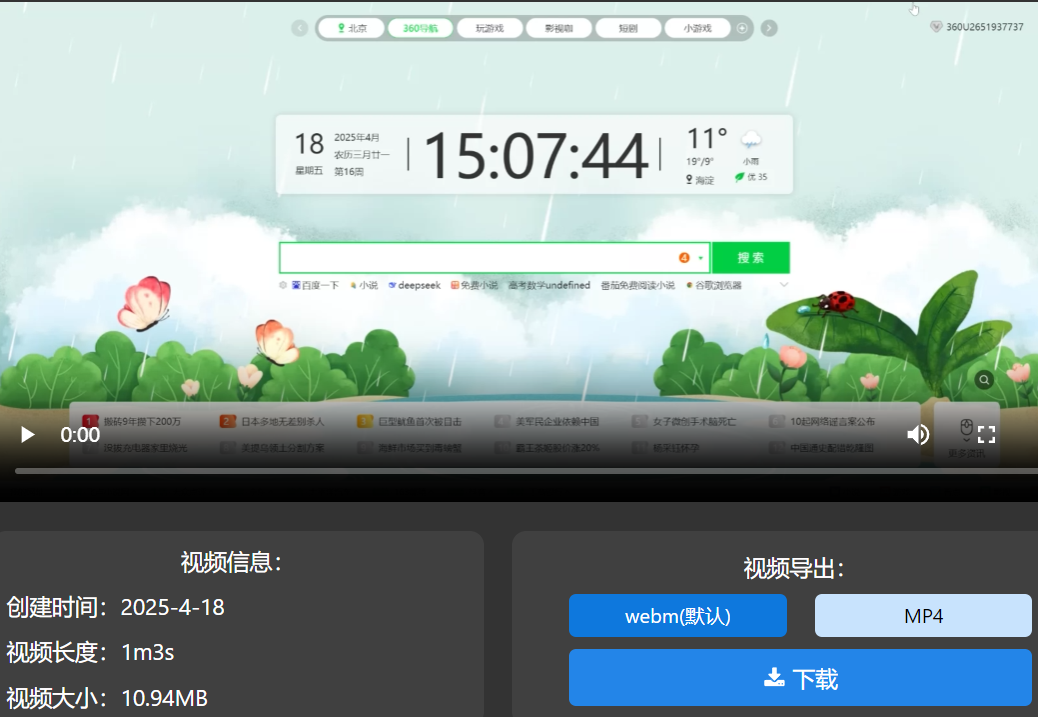Image resolution: width=1038 pixels, height=717 pixels.
Task: Click the magnifier icon above fullscreen button
Action: 984,380
